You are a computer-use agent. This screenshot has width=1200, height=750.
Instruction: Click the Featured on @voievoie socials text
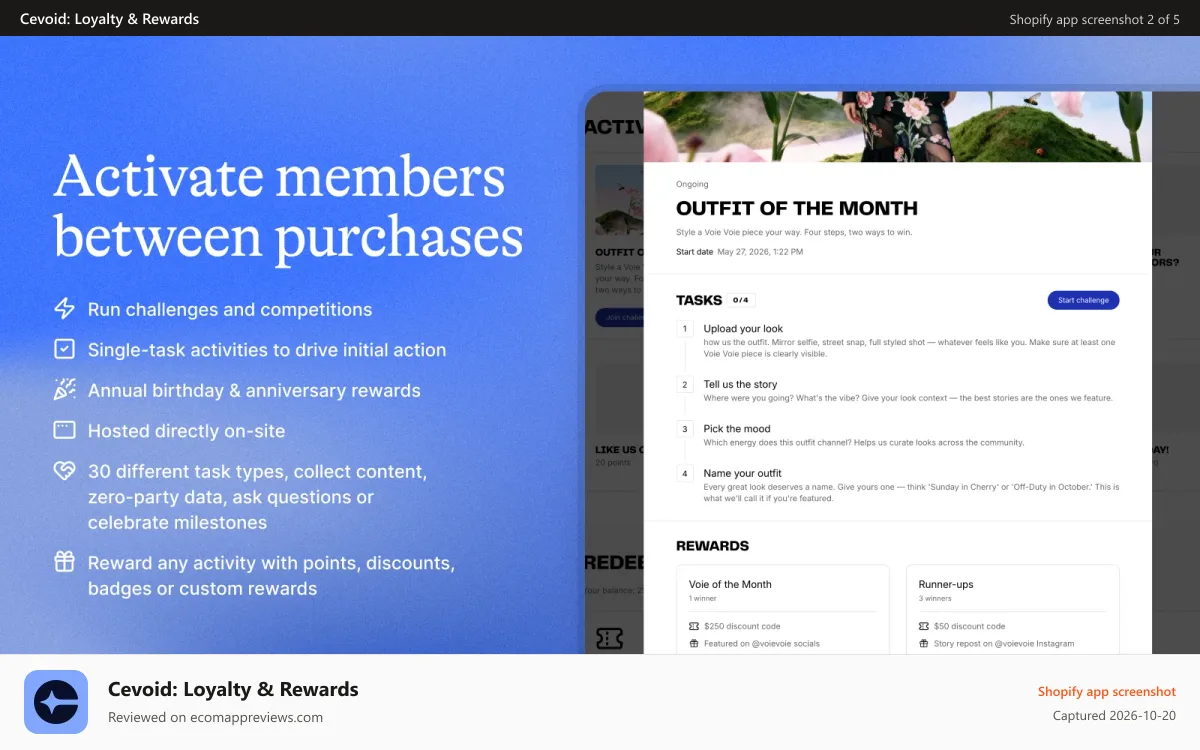coord(762,643)
